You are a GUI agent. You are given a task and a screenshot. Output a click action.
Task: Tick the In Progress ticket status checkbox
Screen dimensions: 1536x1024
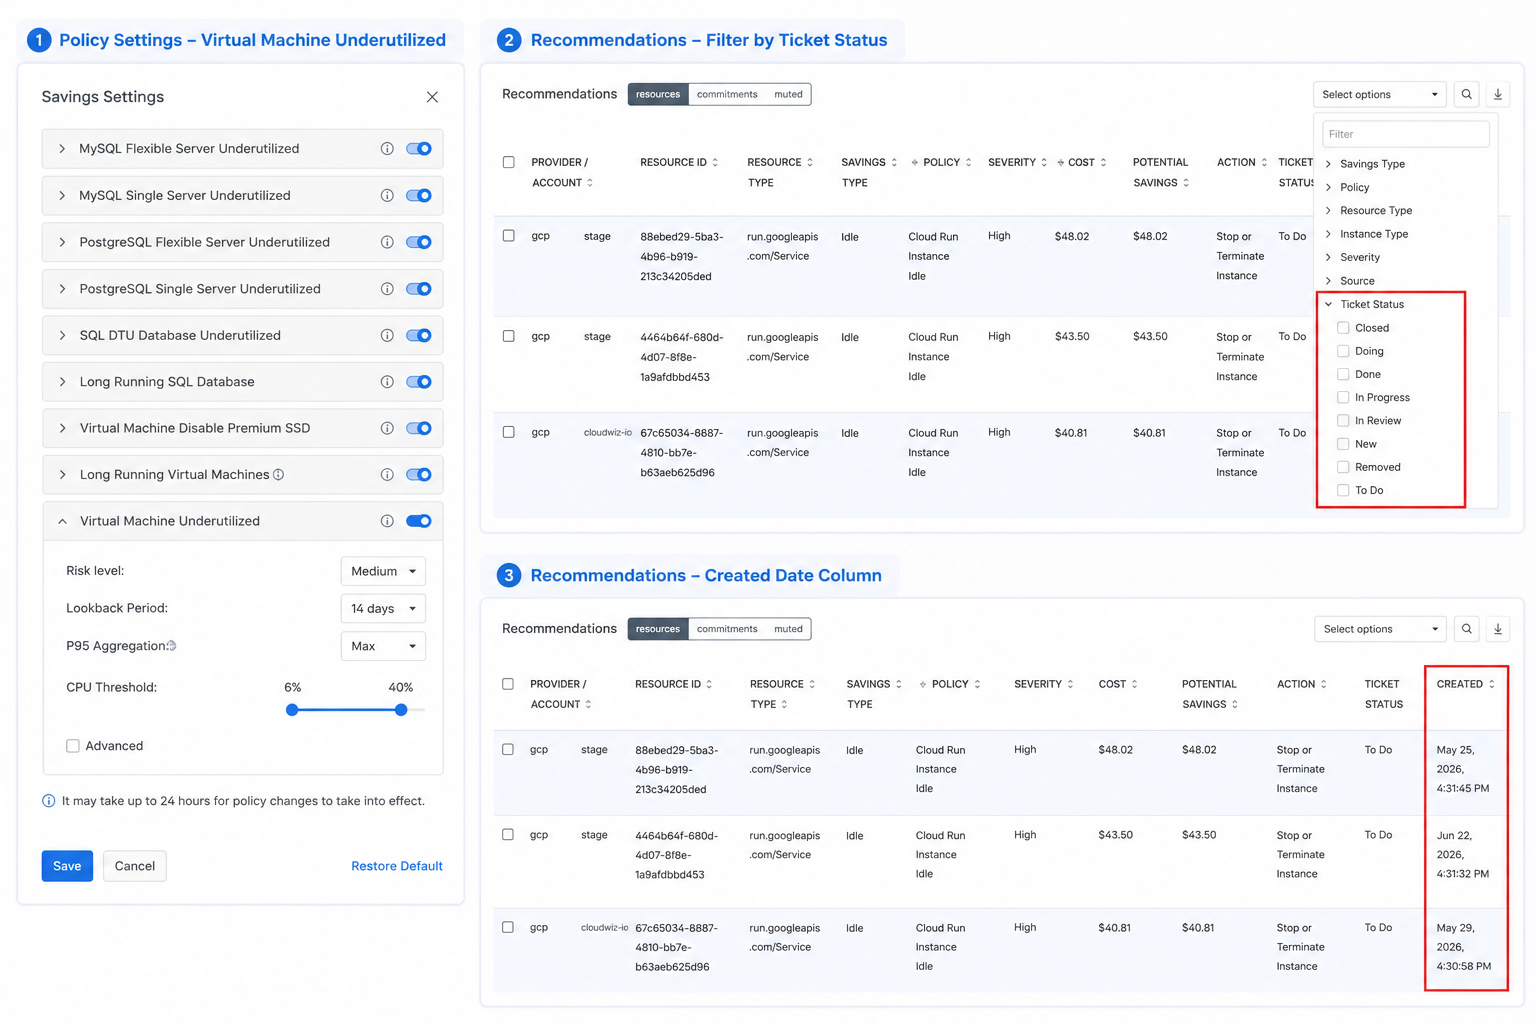point(1343,397)
